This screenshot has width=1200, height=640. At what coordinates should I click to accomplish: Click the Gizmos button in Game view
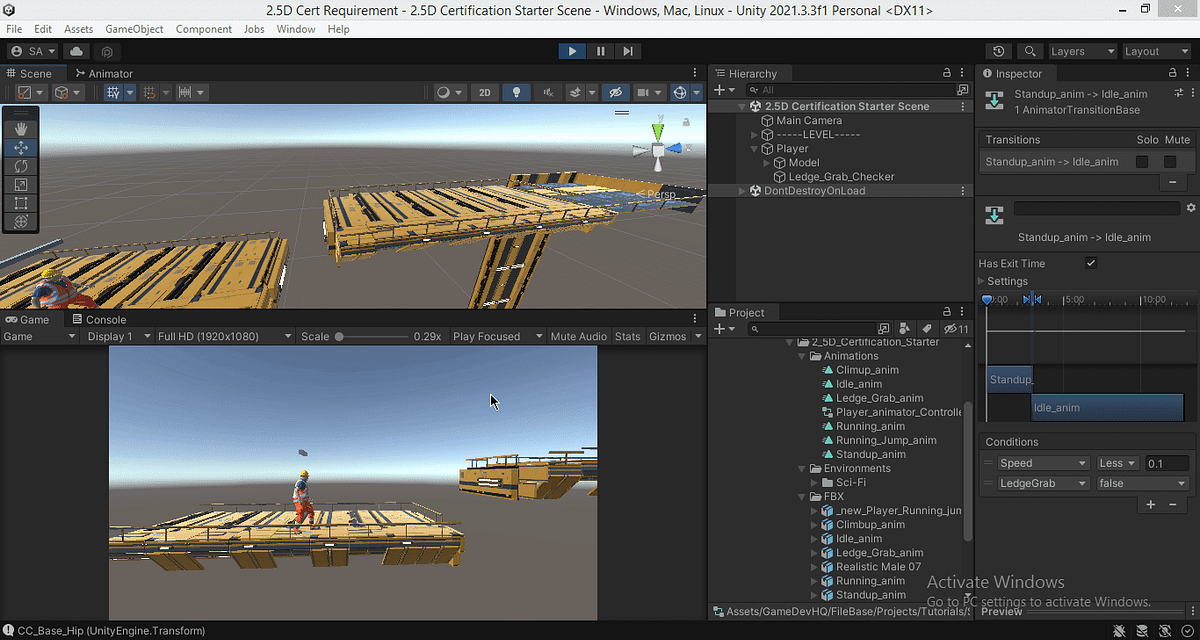point(667,336)
